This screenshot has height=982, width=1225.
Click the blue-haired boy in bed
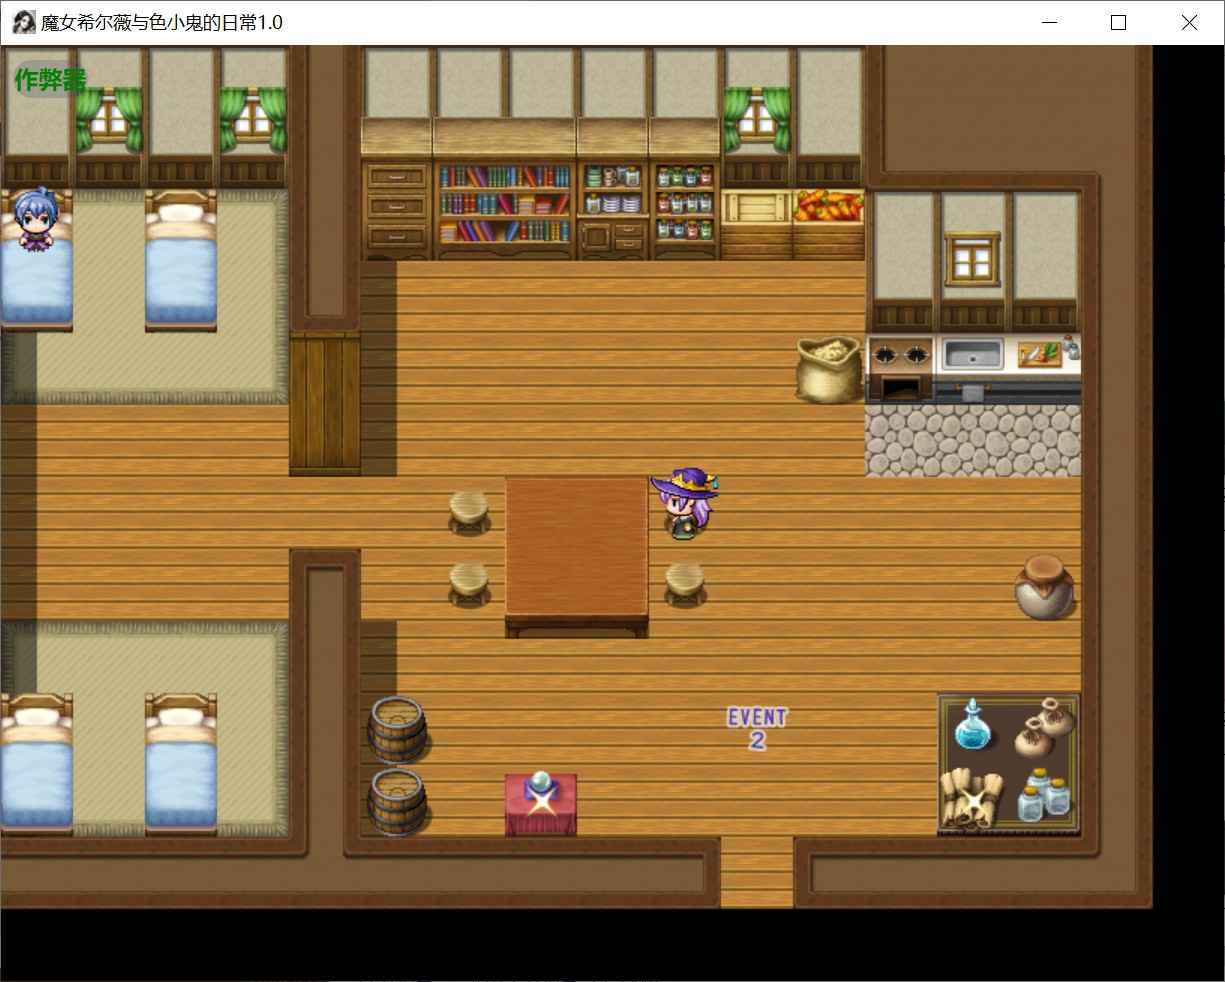[x=36, y=222]
